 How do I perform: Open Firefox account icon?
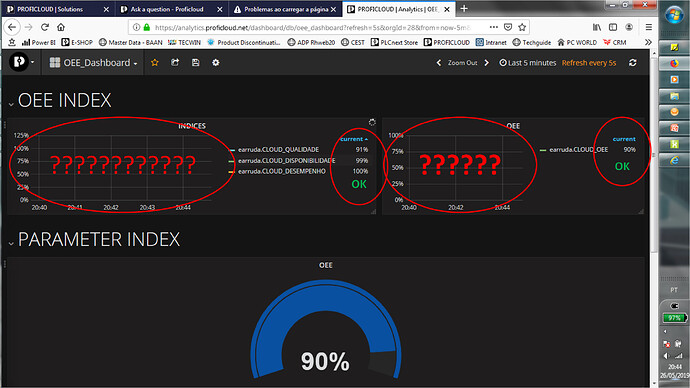(629, 27)
